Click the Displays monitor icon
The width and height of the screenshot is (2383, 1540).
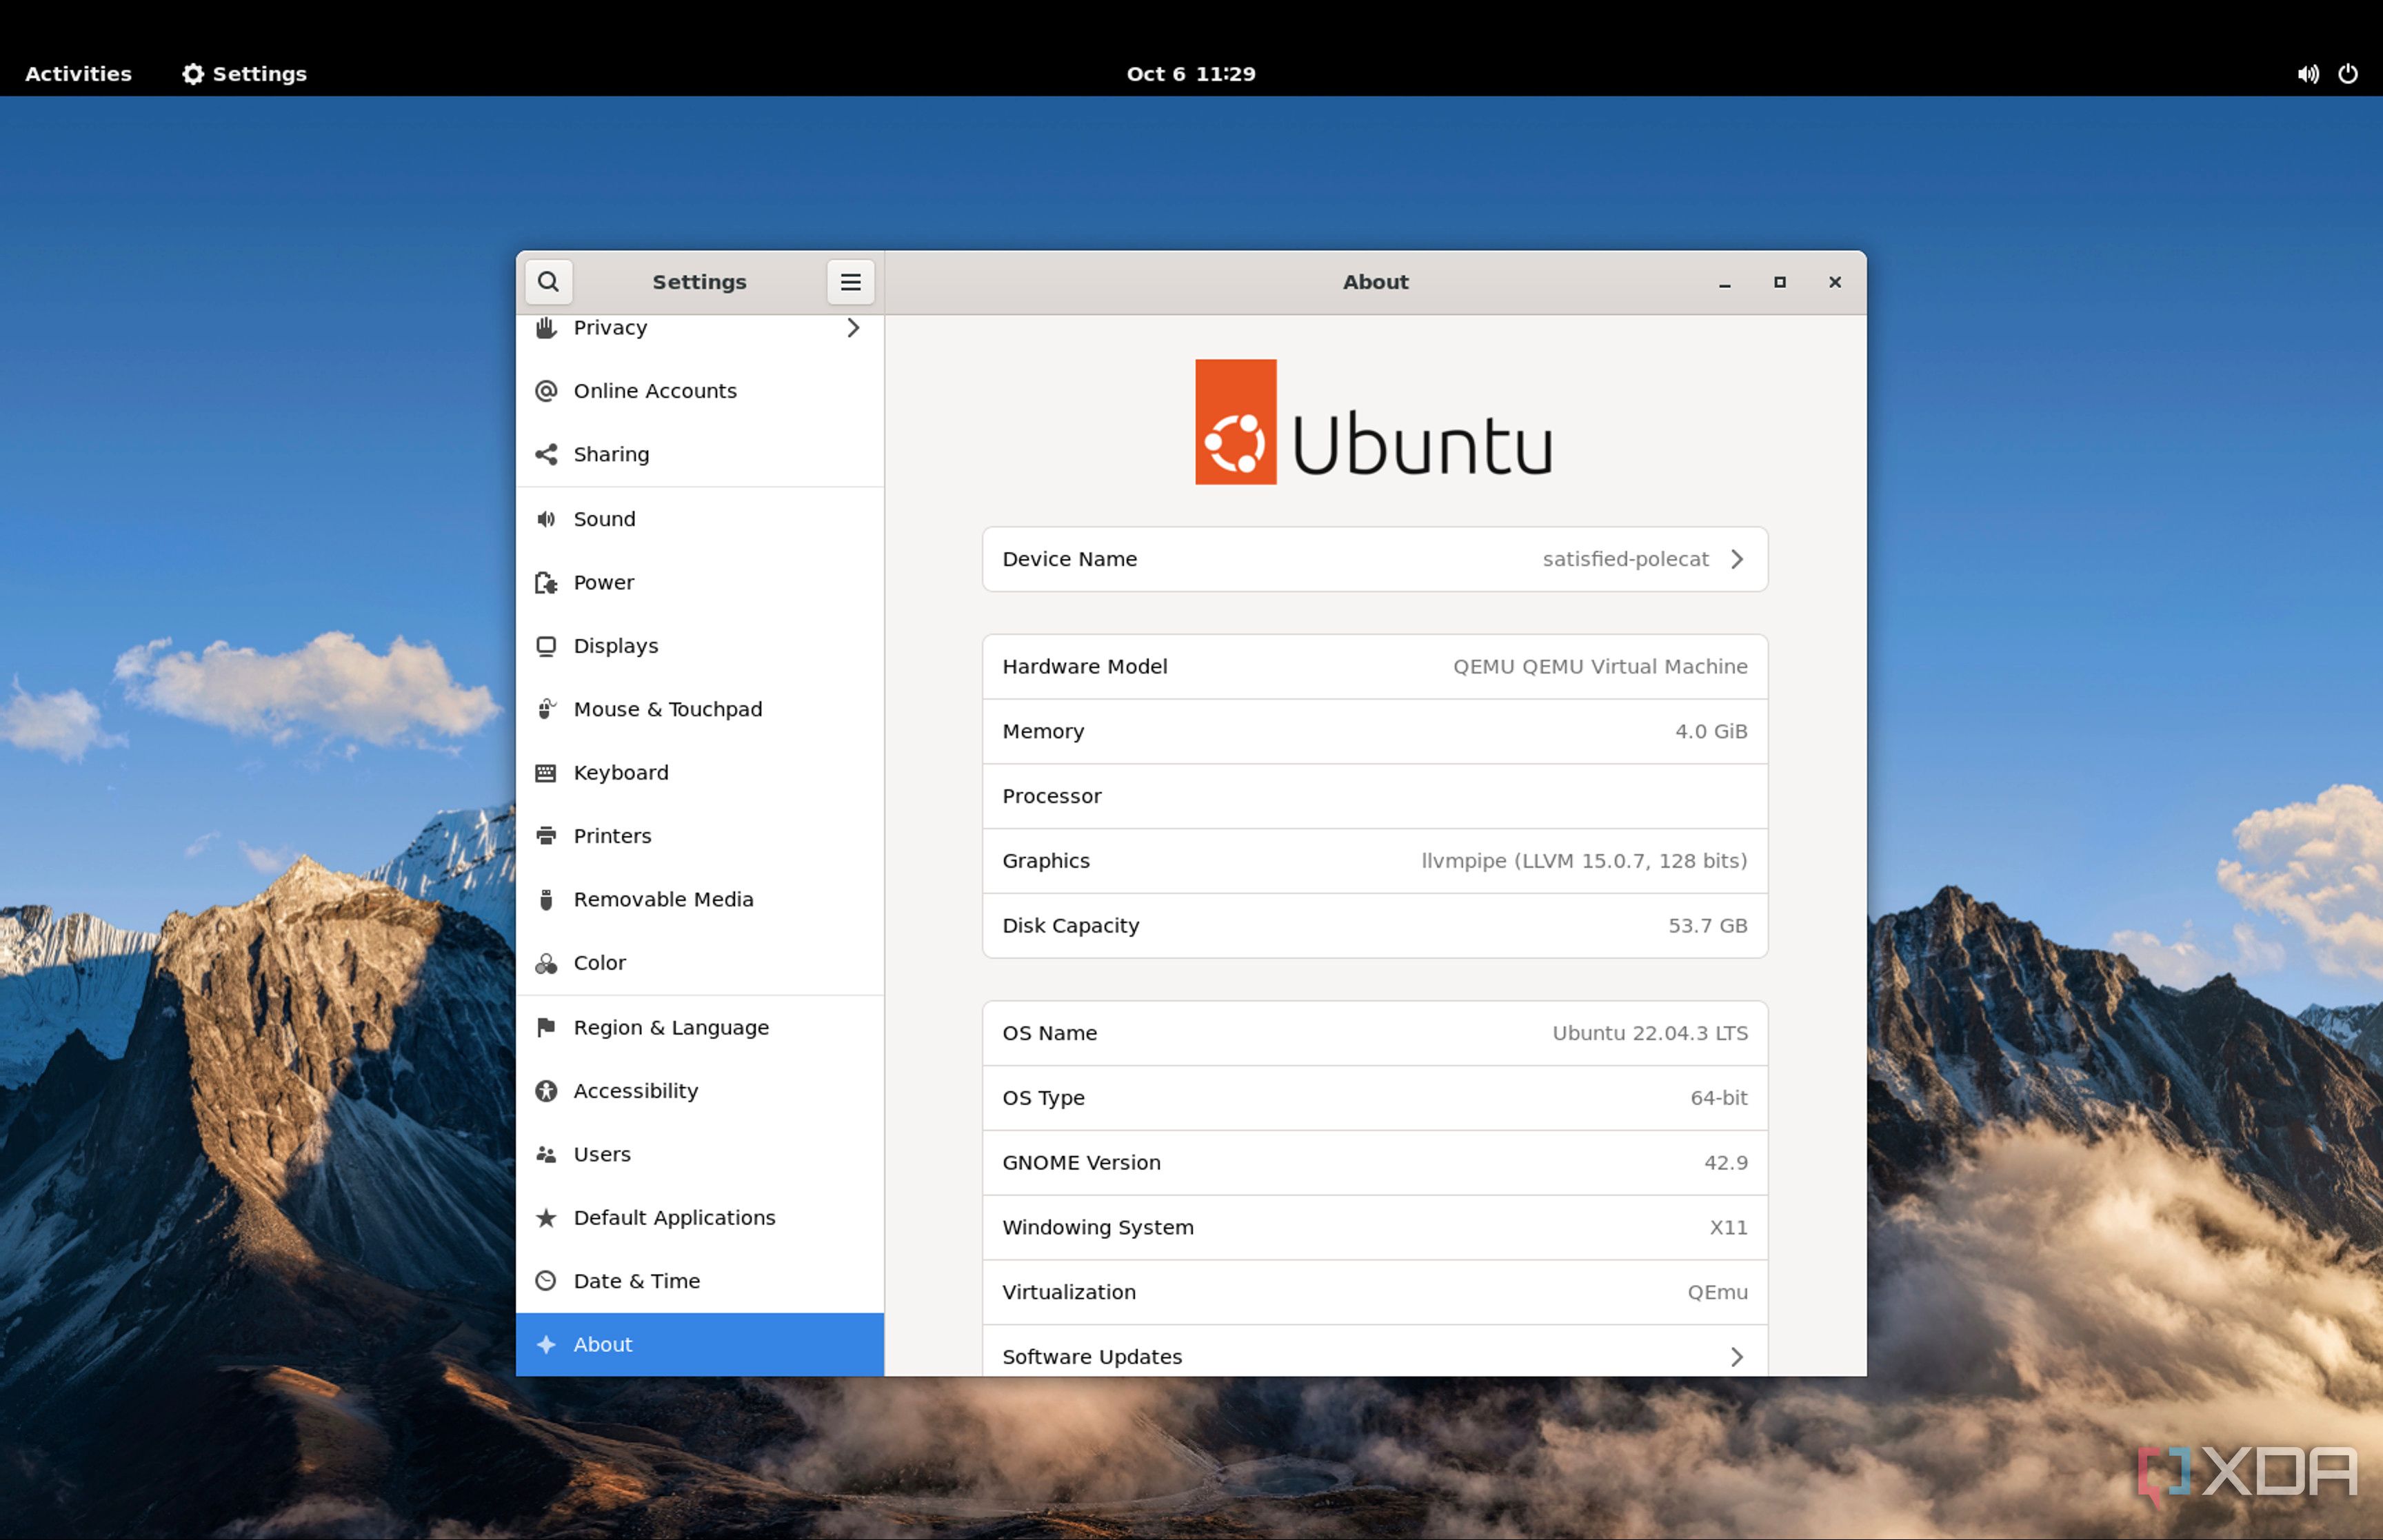546,646
